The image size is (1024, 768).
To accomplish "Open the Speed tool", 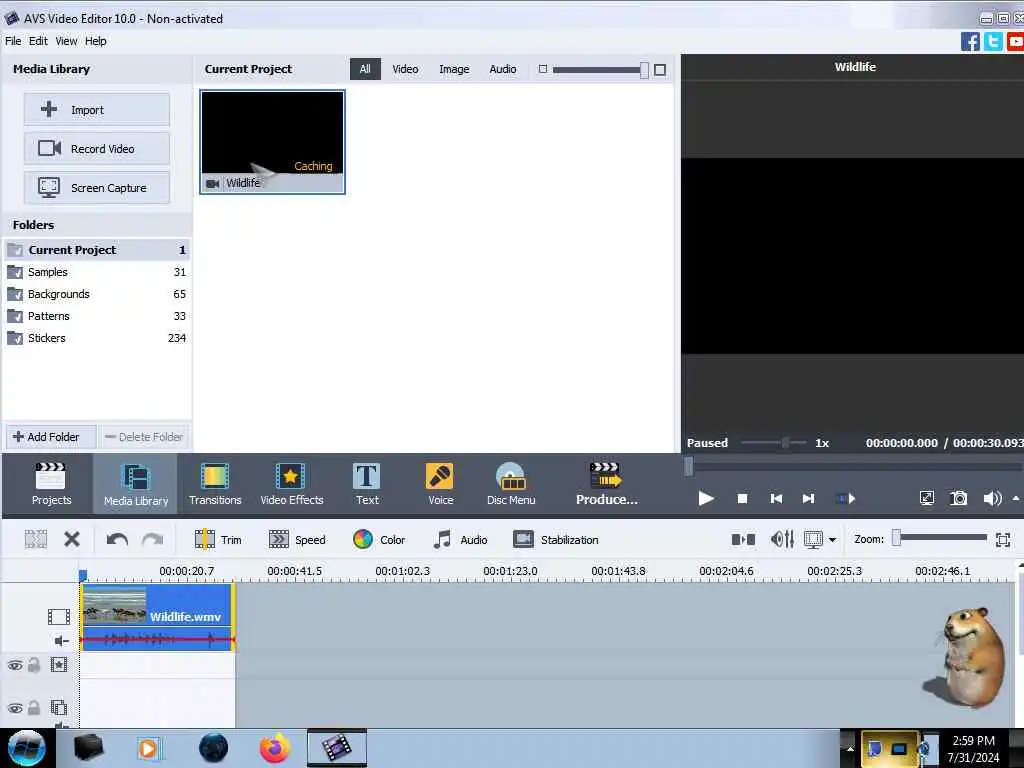I will (297, 539).
